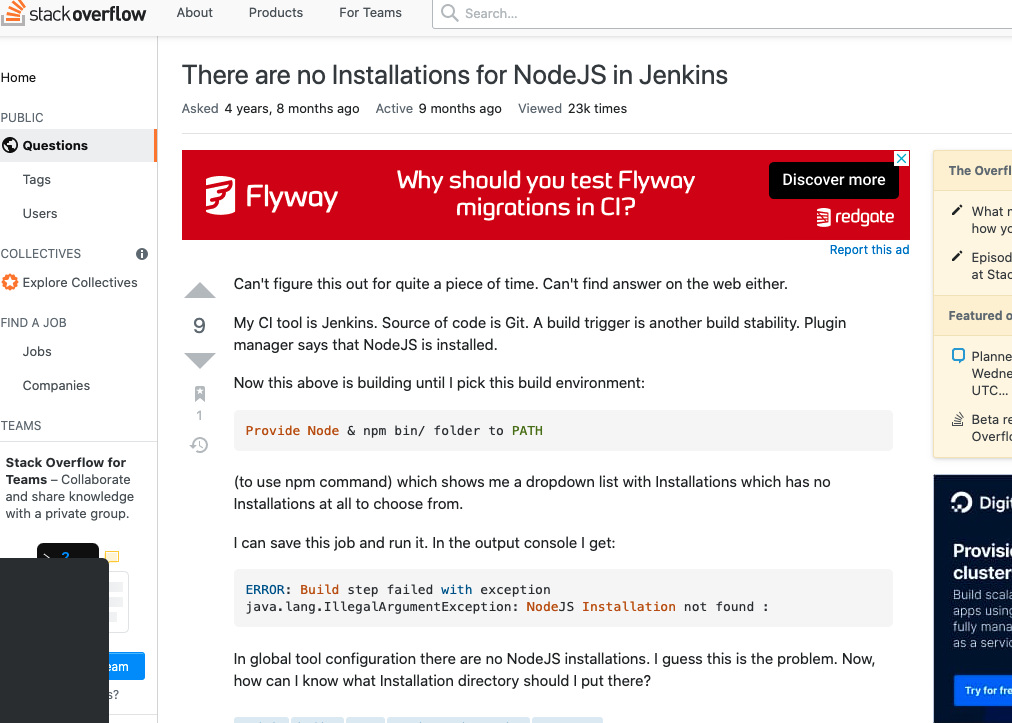Image resolution: width=1012 pixels, height=723 pixels.
Task: Click Report this ad link
Action: coord(869,250)
